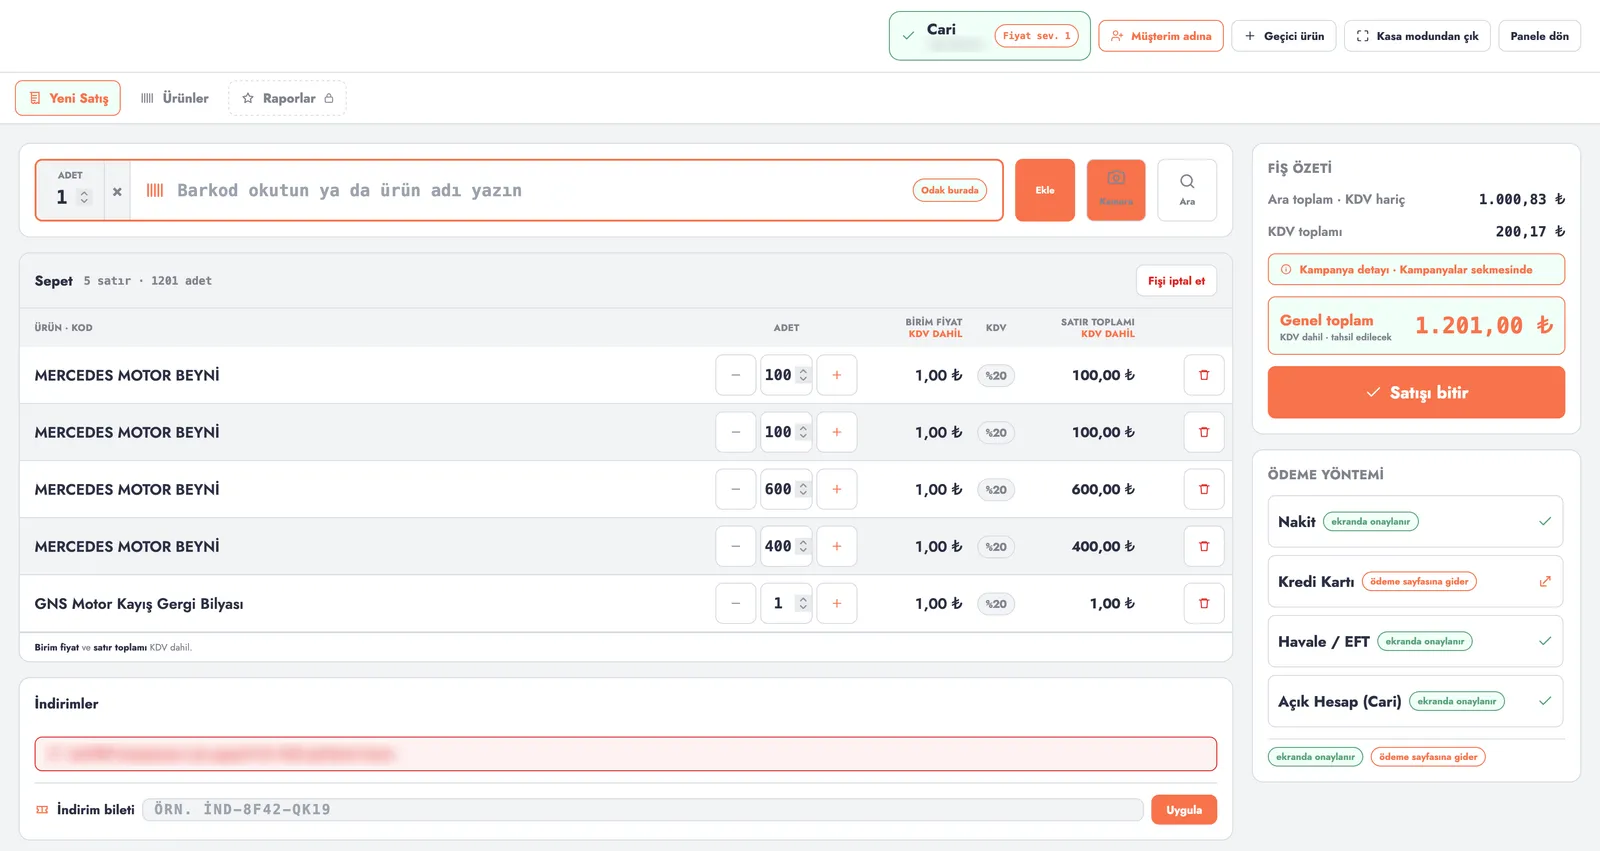Decrease quantity with minus on 600 row
1600x851 pixels.
point(736,489)
